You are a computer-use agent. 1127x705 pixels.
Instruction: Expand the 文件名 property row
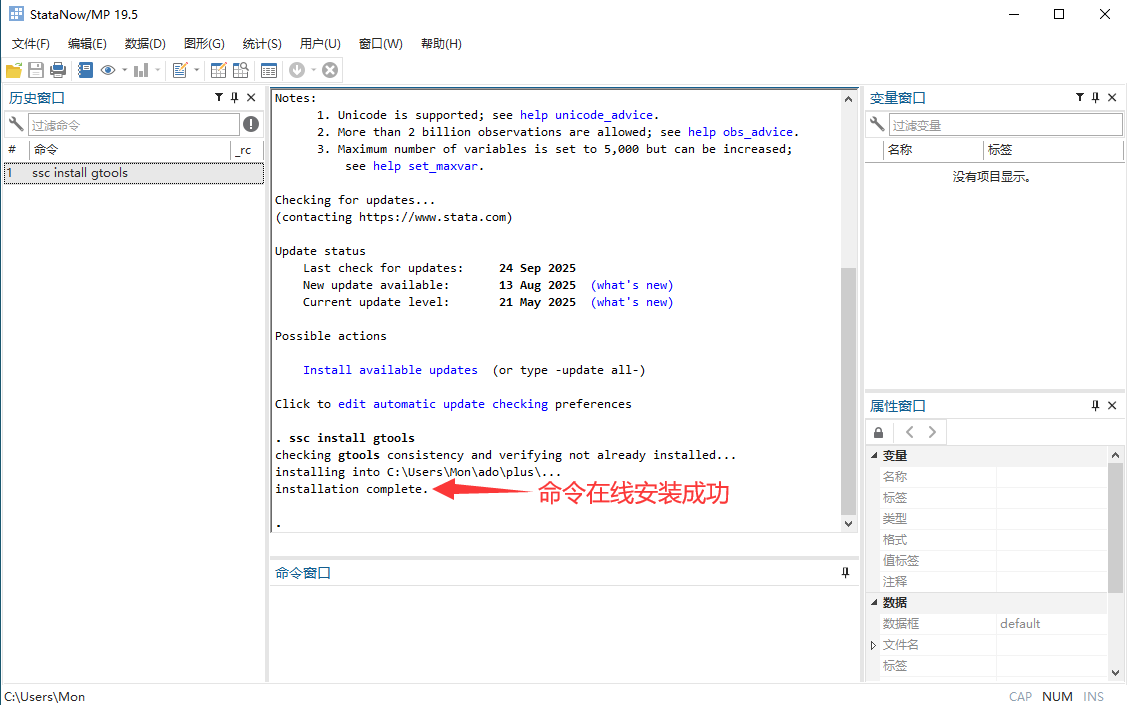tap(873, 645)
